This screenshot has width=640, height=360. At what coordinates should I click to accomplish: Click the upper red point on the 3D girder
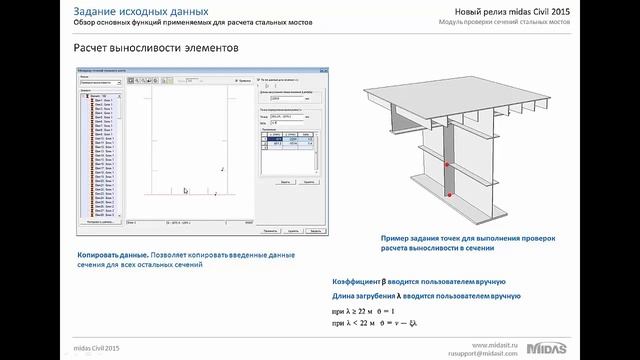pos(447,164)
